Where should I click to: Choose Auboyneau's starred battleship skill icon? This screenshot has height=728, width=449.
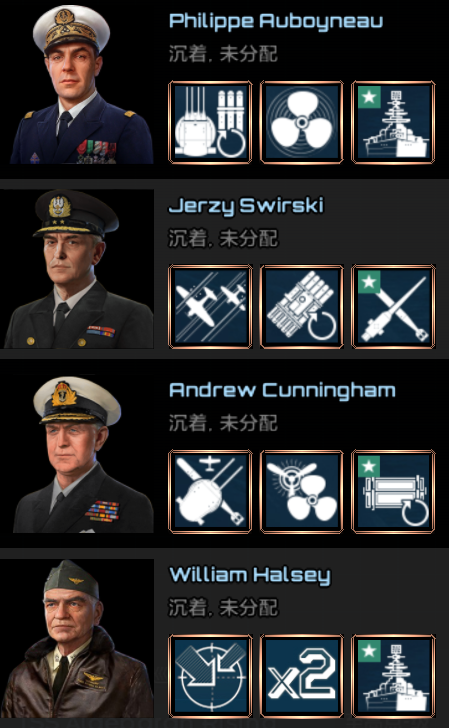tap(393, 122)
